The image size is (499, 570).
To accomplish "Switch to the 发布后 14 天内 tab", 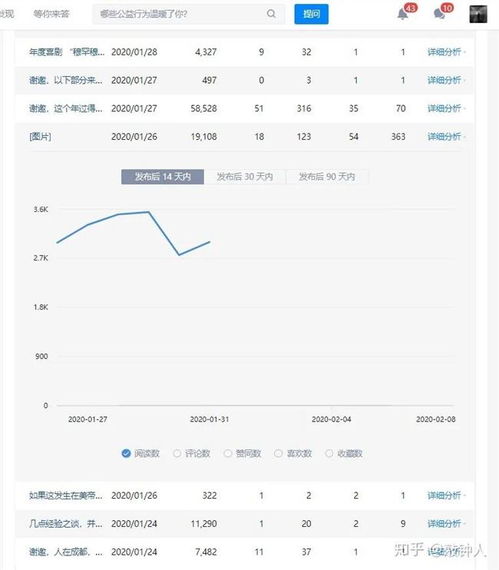I will pyautogui.click(x=162, y=177).
